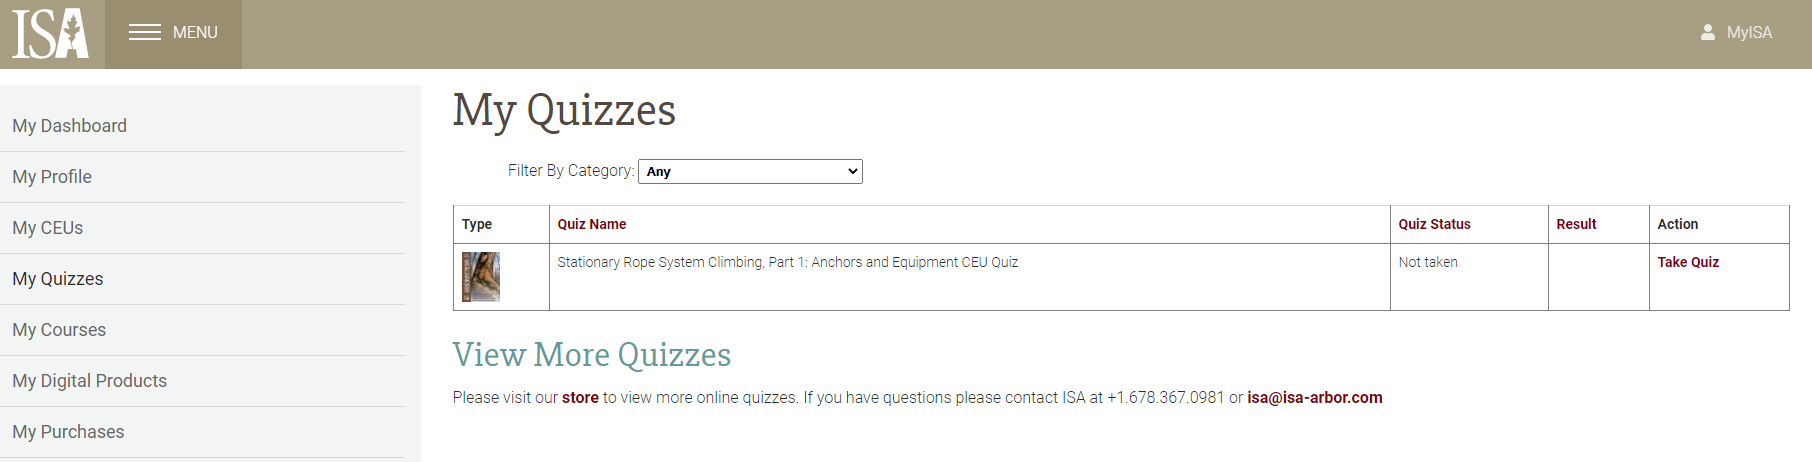Open My Purchases page
Screen dimensions: 1812x462
coord(69,432)
